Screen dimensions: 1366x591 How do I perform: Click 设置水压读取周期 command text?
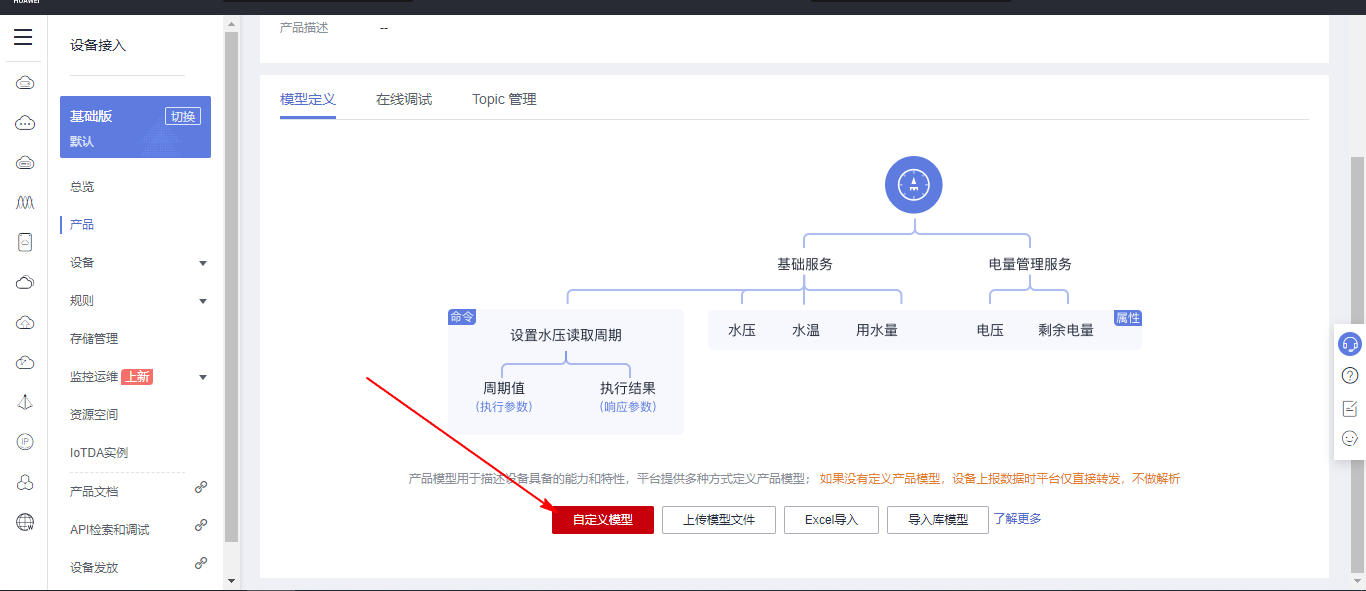[566, 336]
